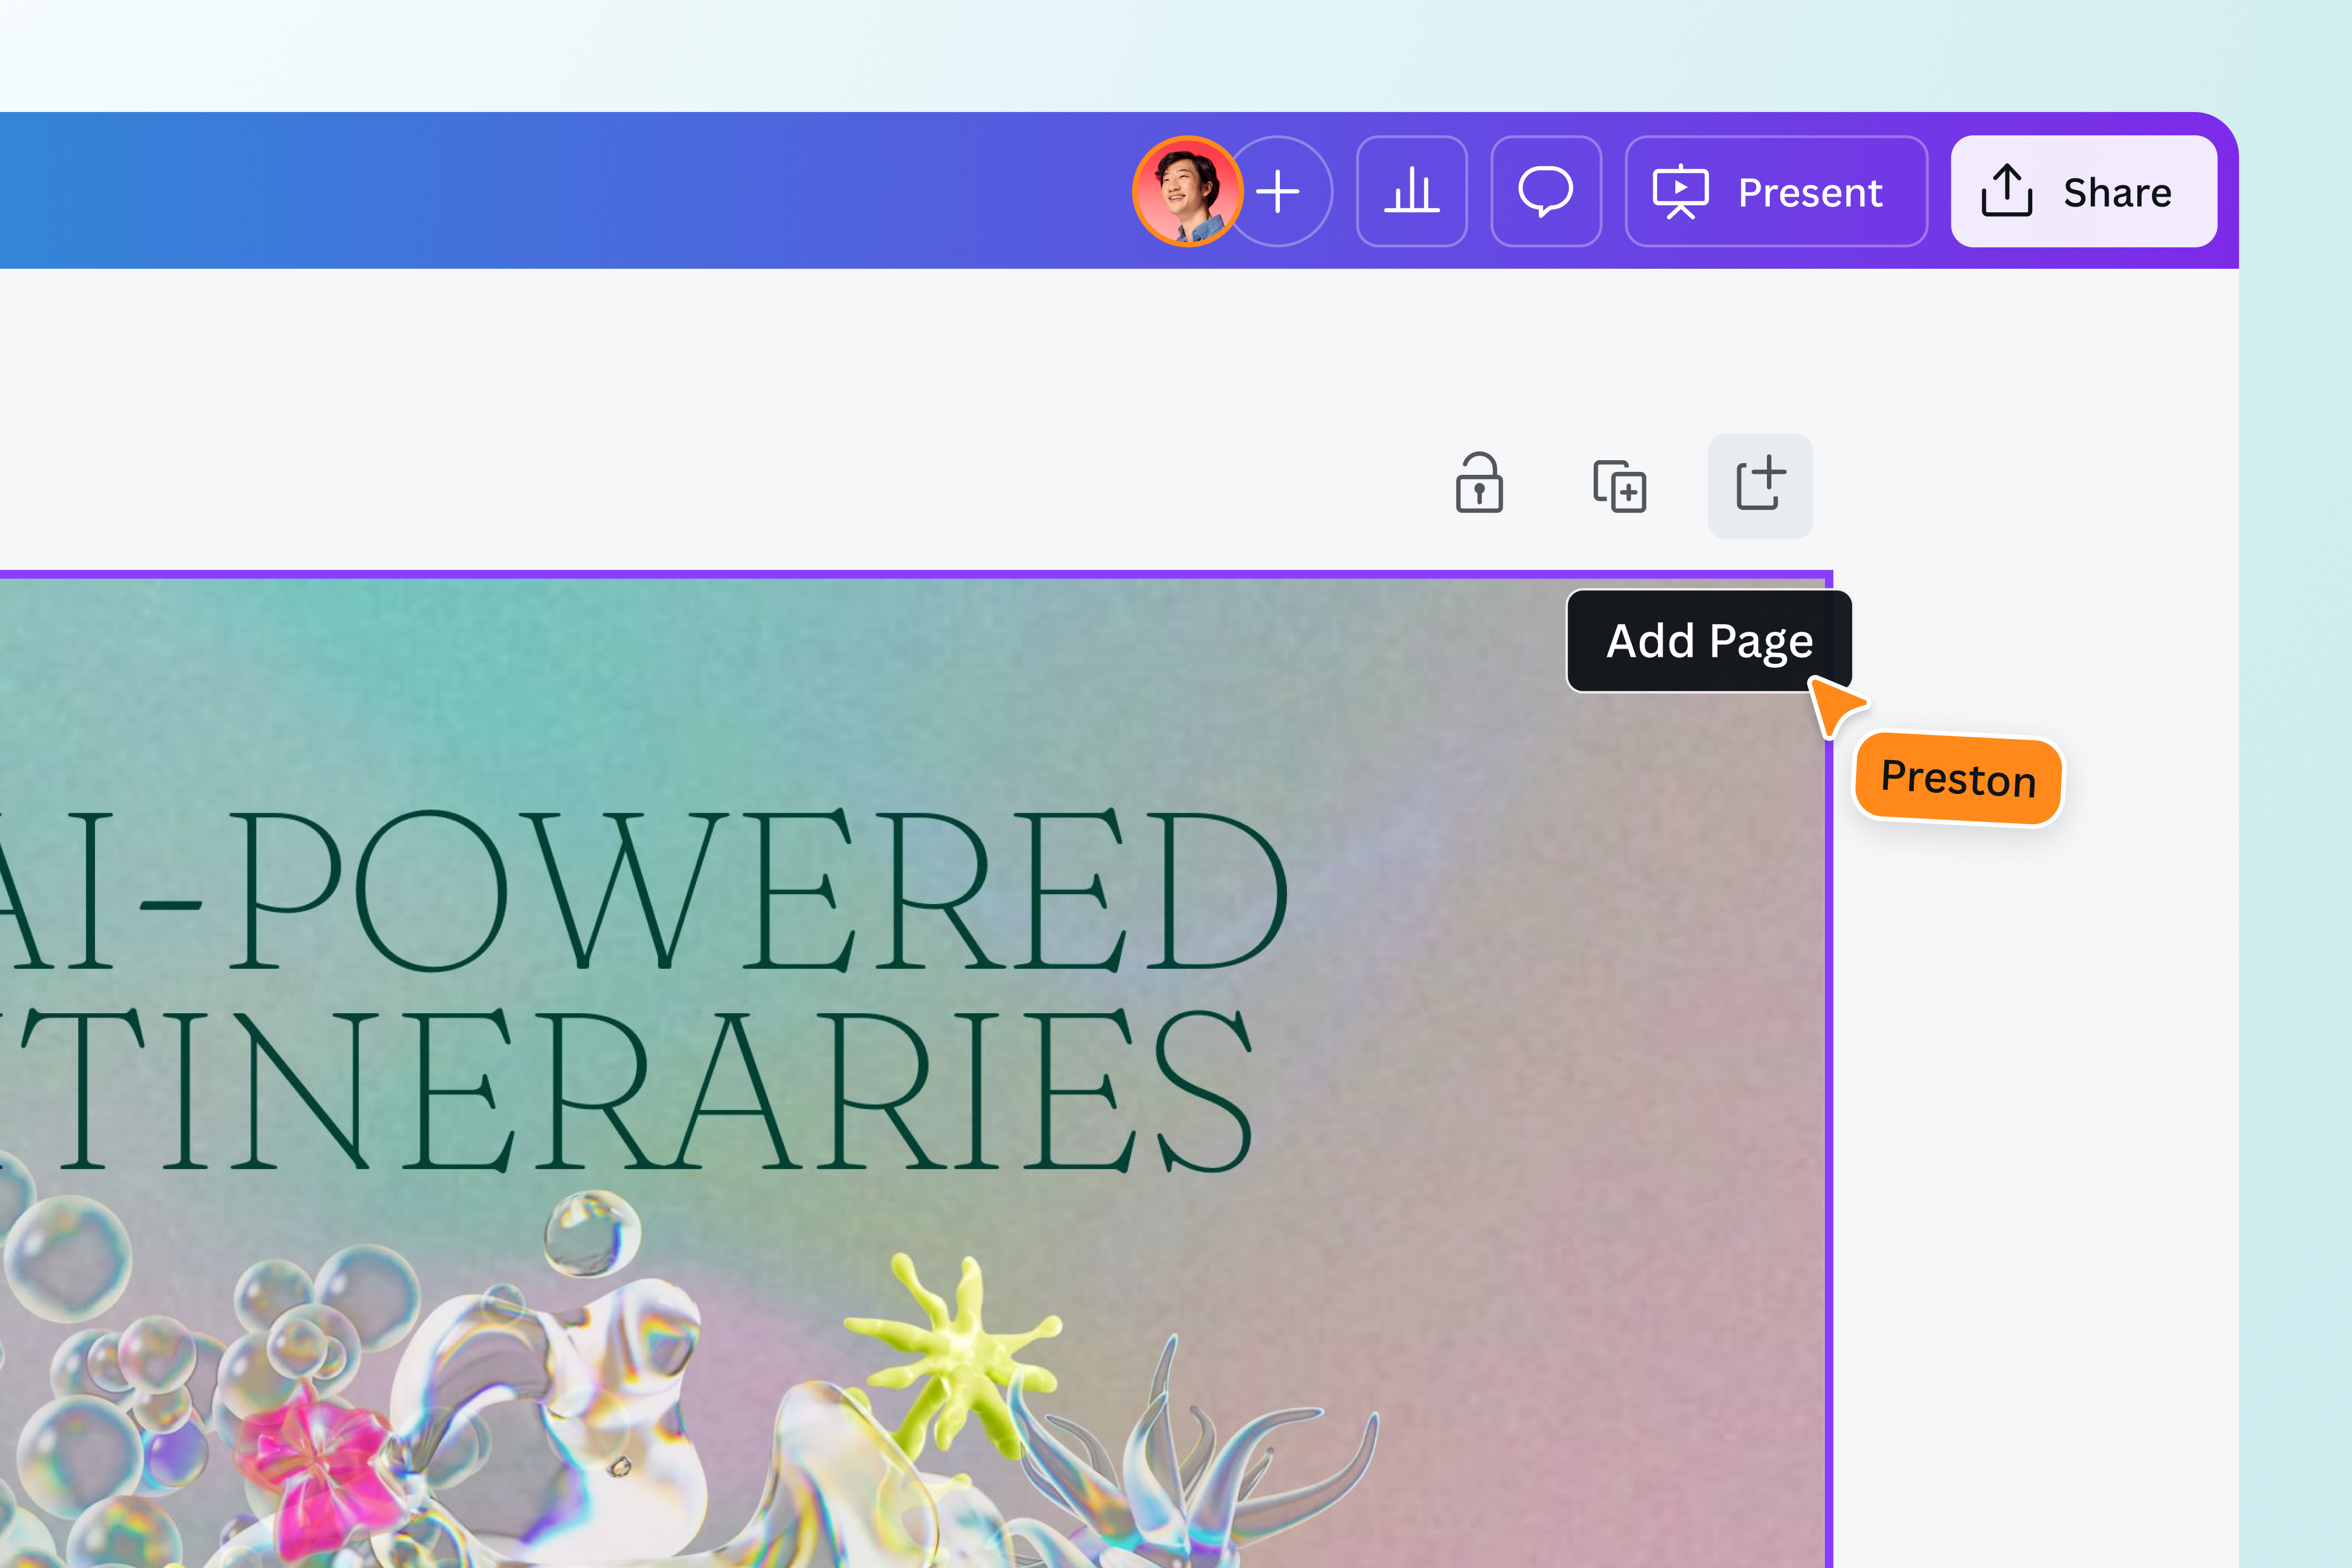This screenshot has height=1568, width=2352.
Task: Select the presentation screen icon next to Present
Action: point(1682,191)
